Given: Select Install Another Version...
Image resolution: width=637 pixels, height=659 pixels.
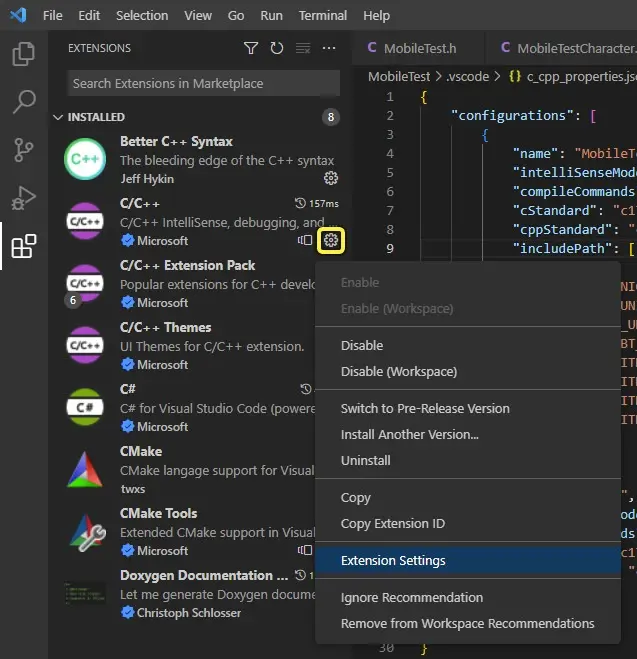Looking at the screenshot, I should pyautogui.click(x=468, y=435).
